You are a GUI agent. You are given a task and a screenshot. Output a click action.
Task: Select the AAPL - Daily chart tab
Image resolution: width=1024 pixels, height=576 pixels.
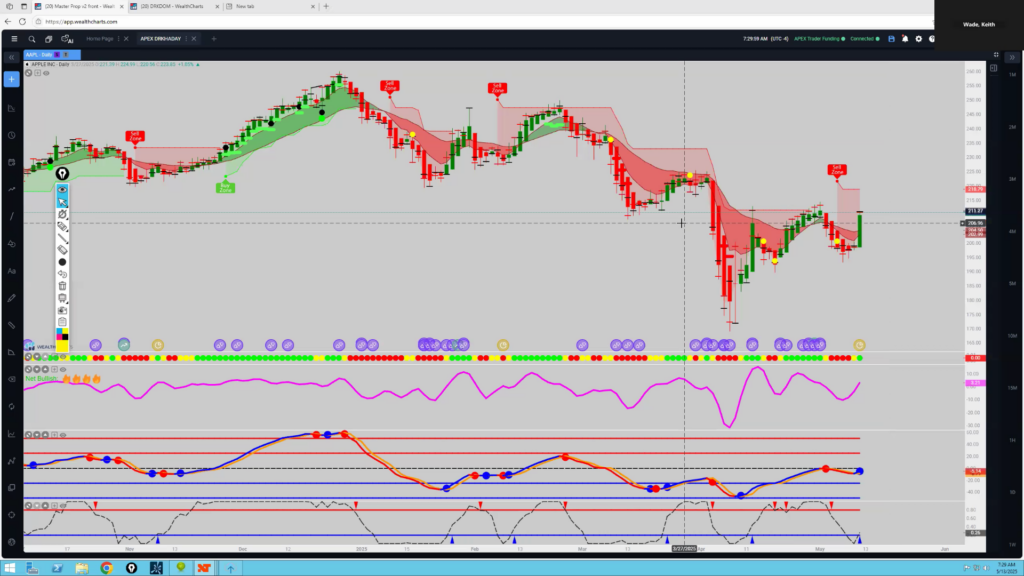point(52,55)
